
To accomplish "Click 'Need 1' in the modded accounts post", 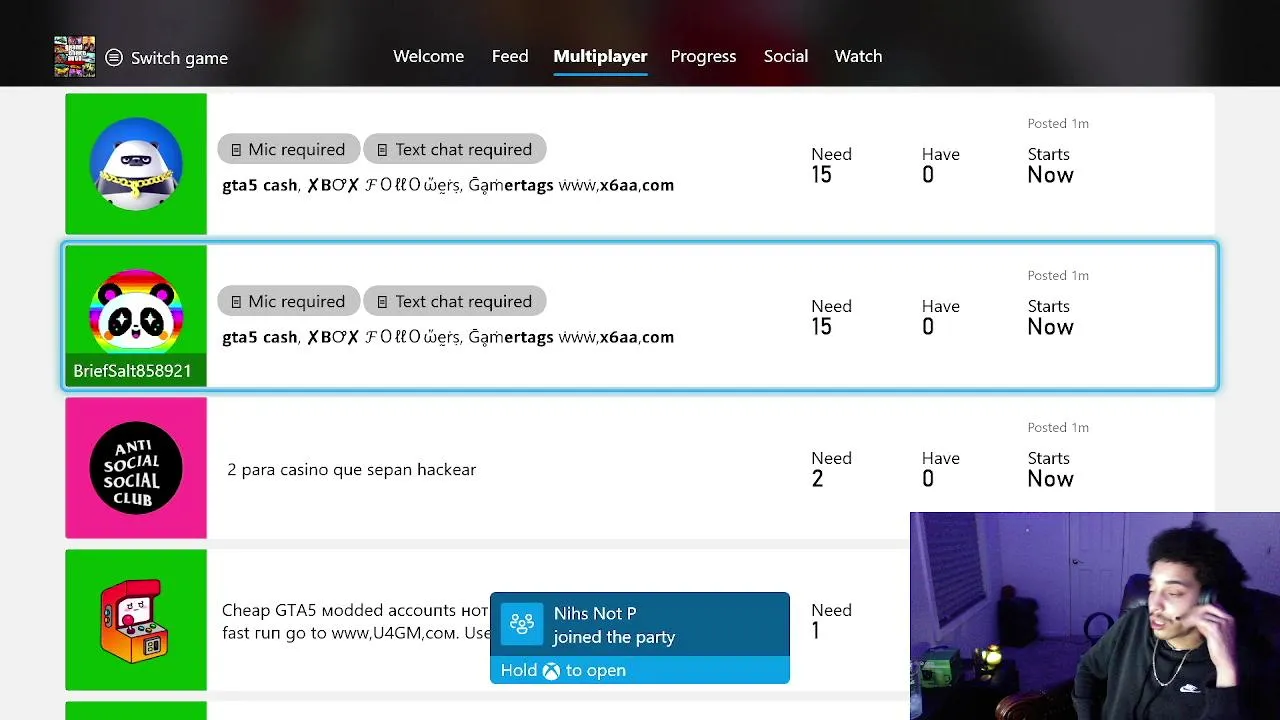I will click(x=831, y=621).
